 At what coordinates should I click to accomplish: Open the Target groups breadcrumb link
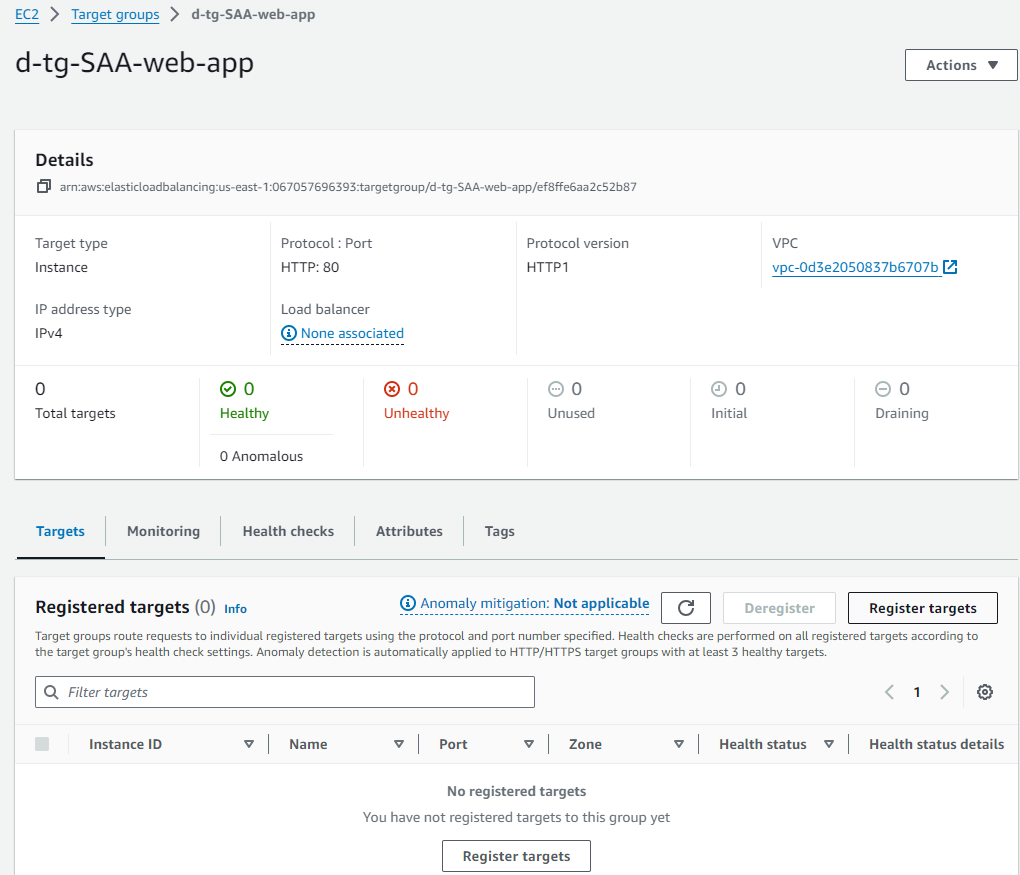tap(115, 15)
